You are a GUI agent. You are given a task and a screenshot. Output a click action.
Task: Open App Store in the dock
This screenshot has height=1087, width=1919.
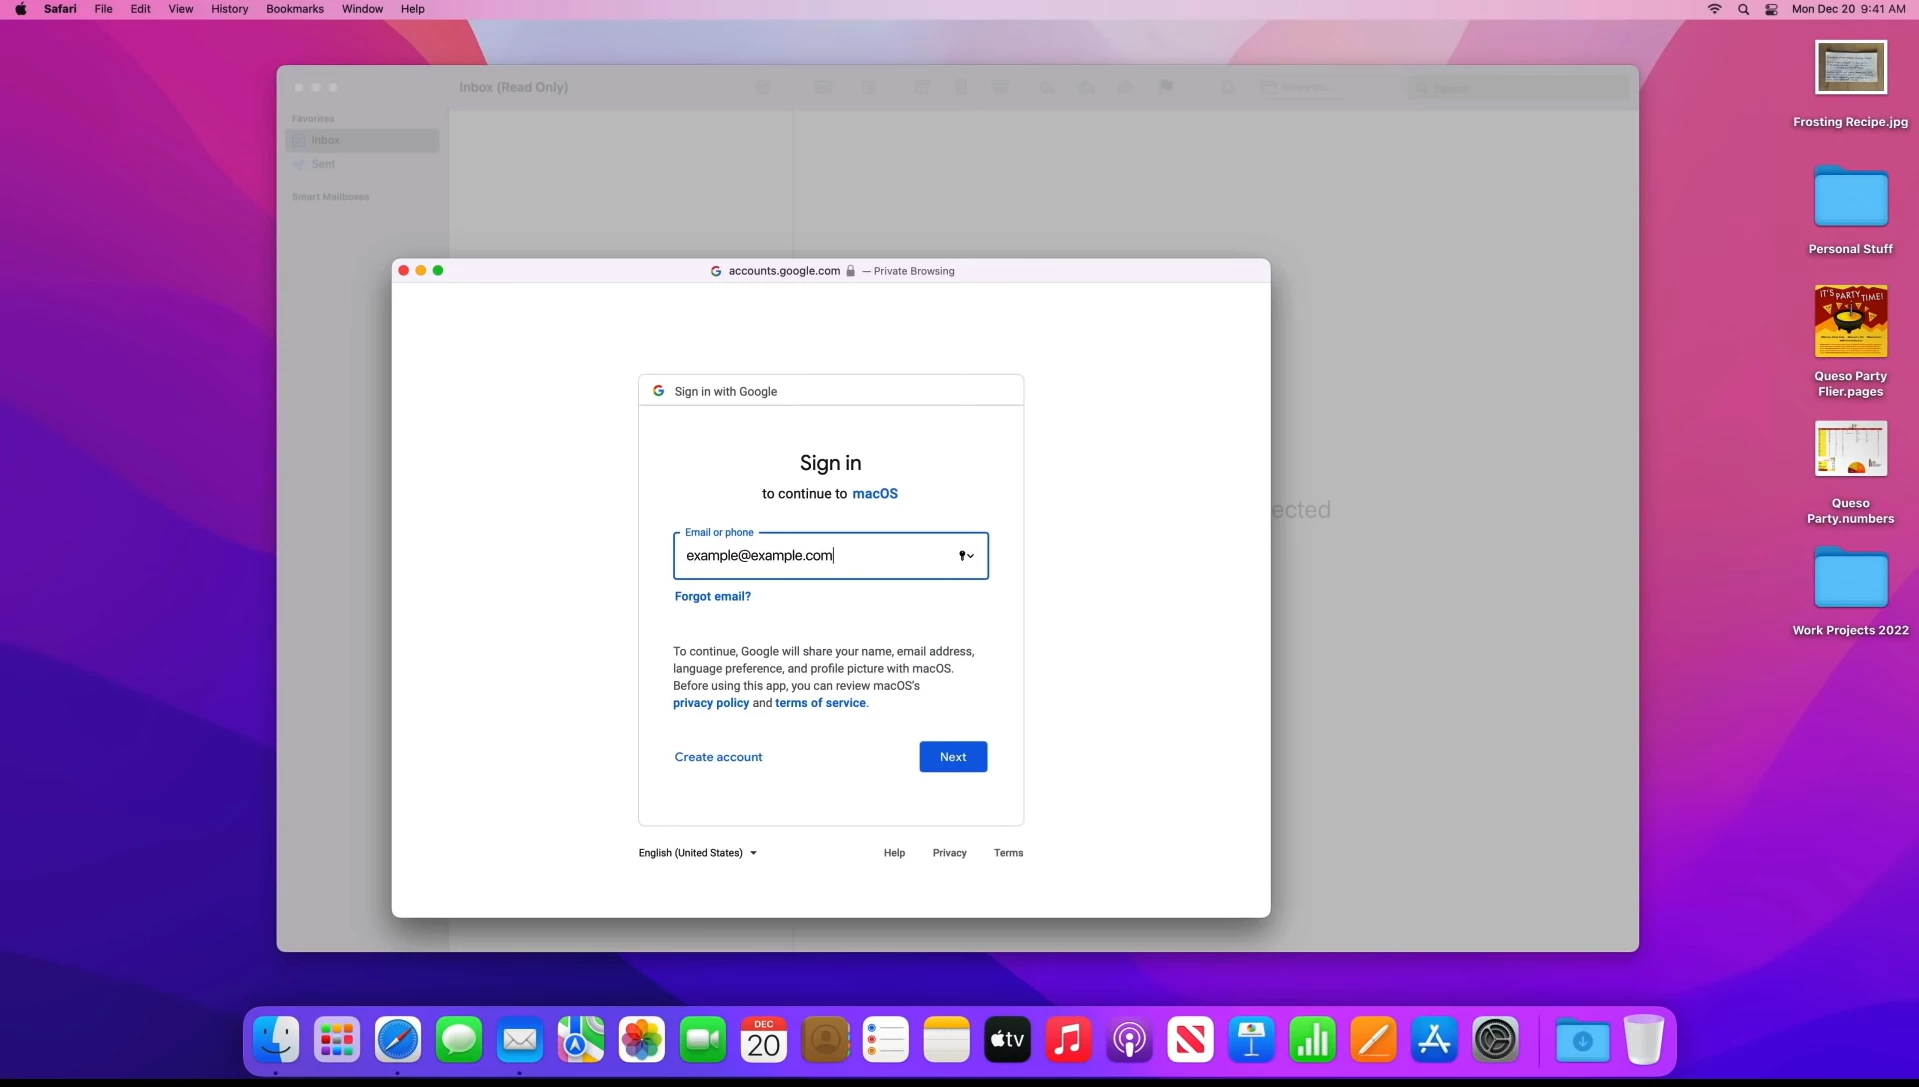tap(1435, 1040)
